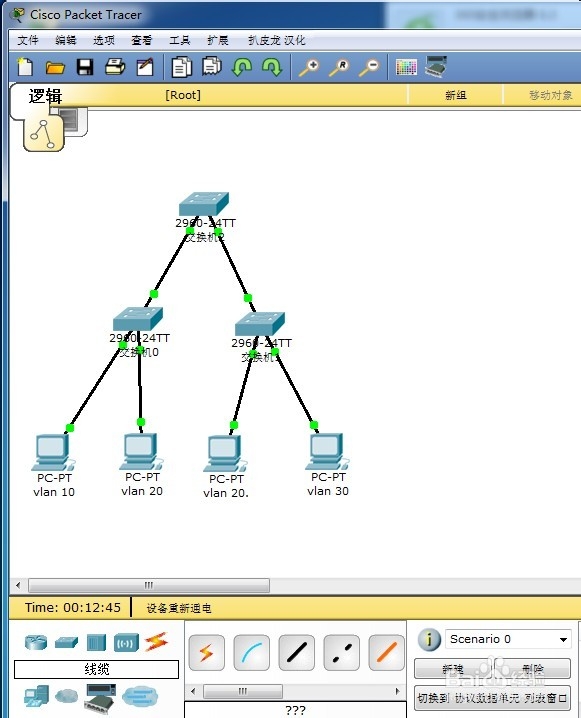Select the left switch 交换机0
This screenshot has width=581, height=718.
pos(138,319)
